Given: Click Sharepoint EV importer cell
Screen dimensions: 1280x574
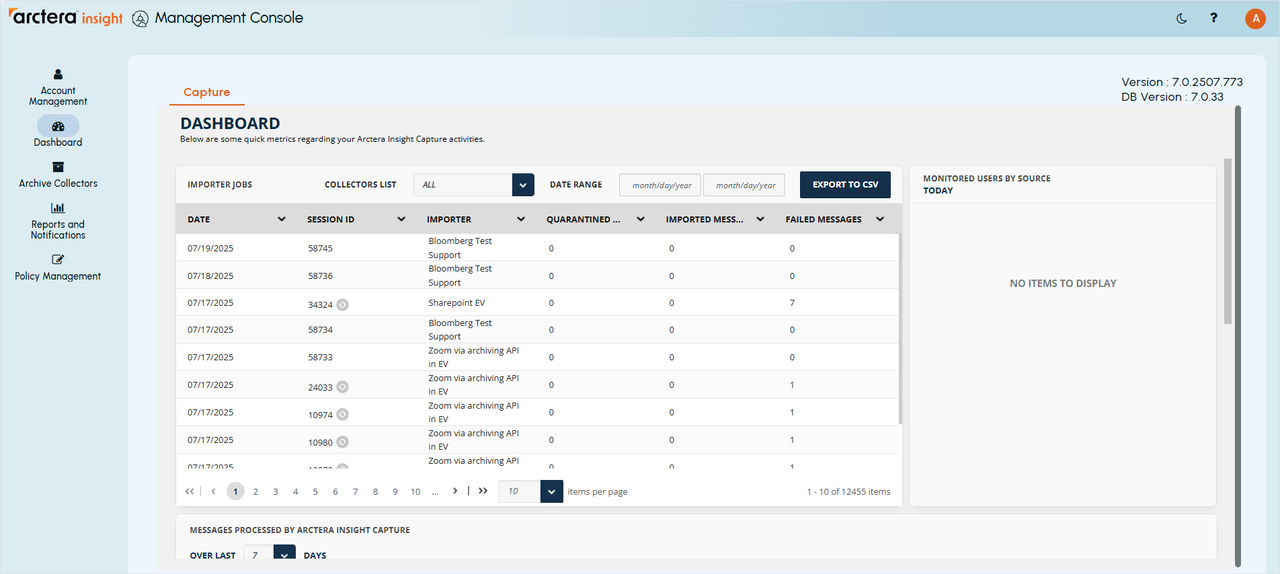Looking at the screenshot, I should pyautogui.click(x=457, y=303).
